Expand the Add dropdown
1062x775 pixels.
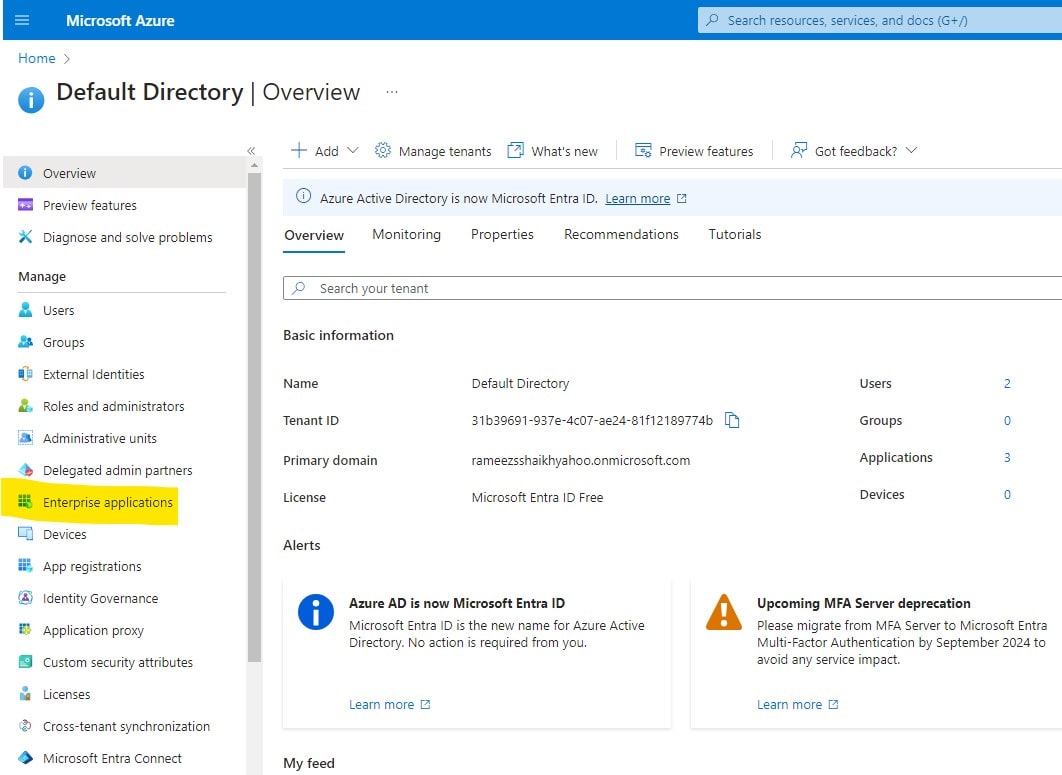[x=353, y=150]
